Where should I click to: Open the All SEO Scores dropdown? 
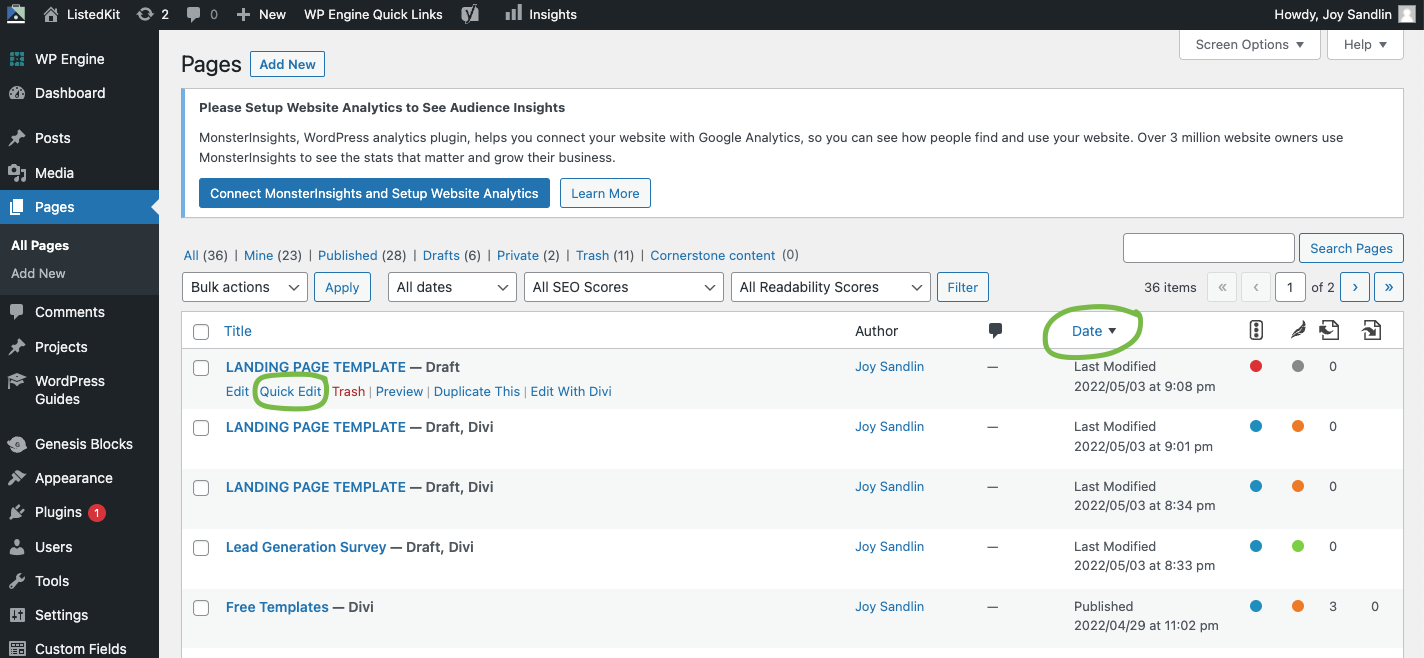(624, 287)
